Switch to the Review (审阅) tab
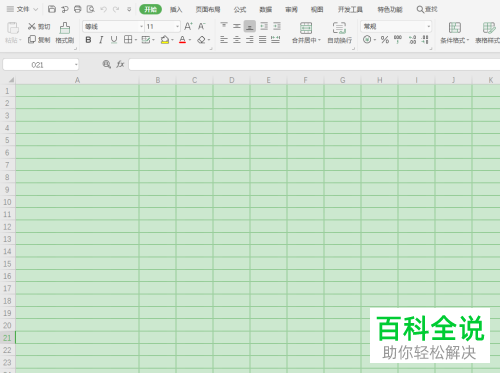500x373 pixels. click(291, 9)
